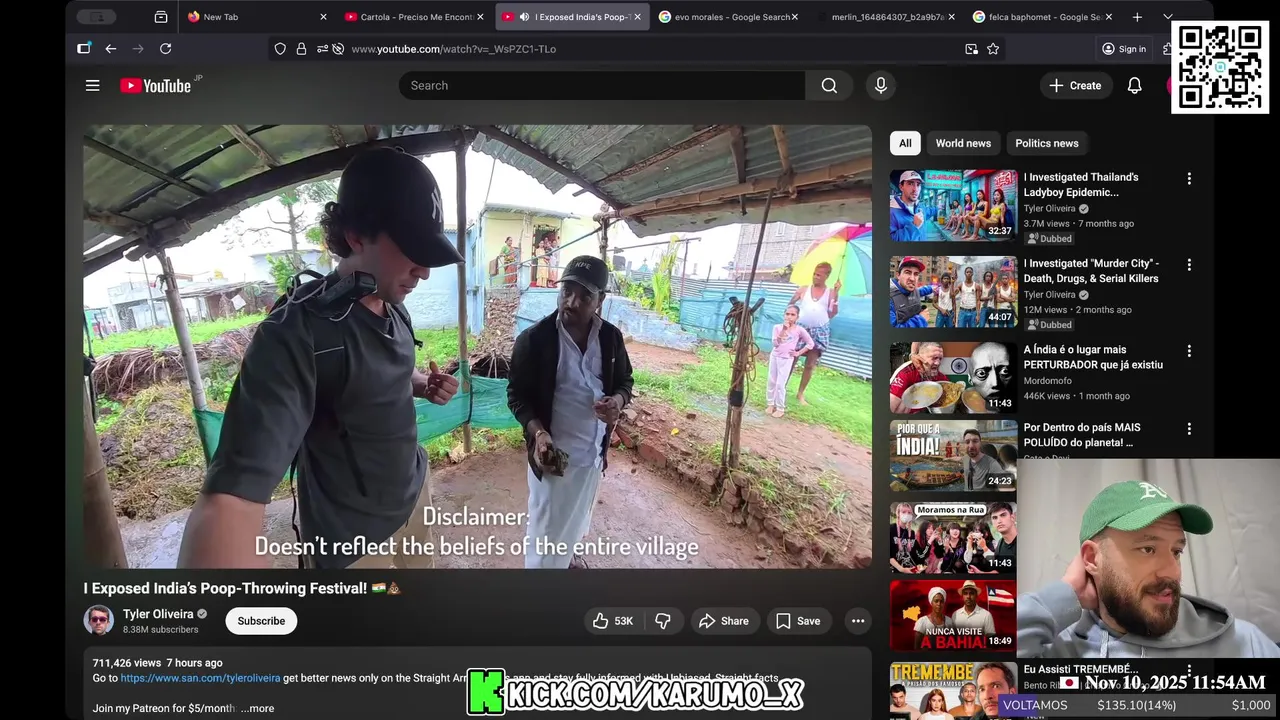Click I Investigated Thailand's Ladyboy Epidemic title
Viewport: 1280px width, 720px height.
click(1081, 185)
